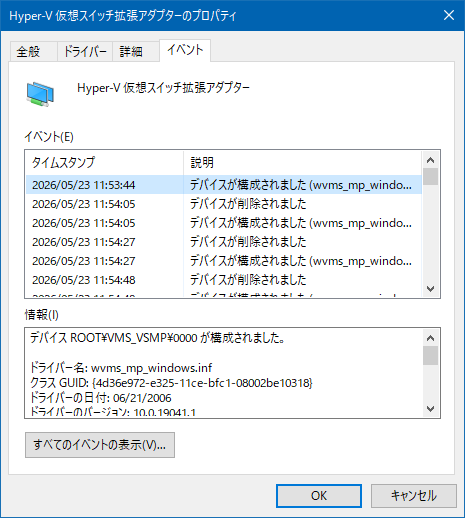Select the first 11:54:05 device deleted event

[x=224, y=204]
